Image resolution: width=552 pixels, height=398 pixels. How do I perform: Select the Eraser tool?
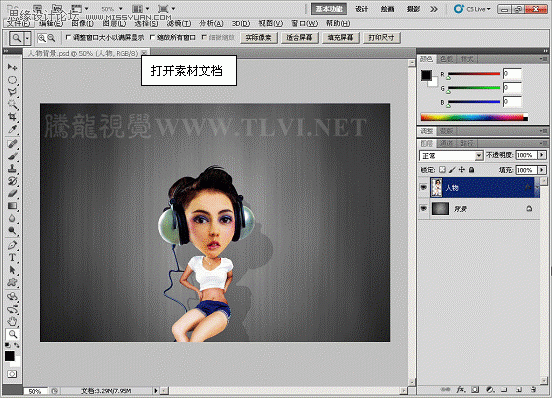tap(12, 193)
